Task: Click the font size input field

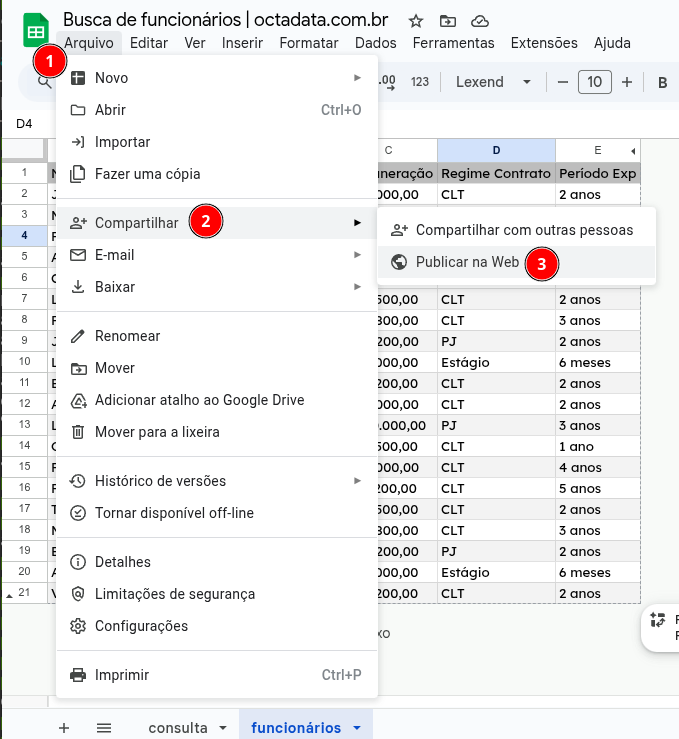Action: click(595, 82)
